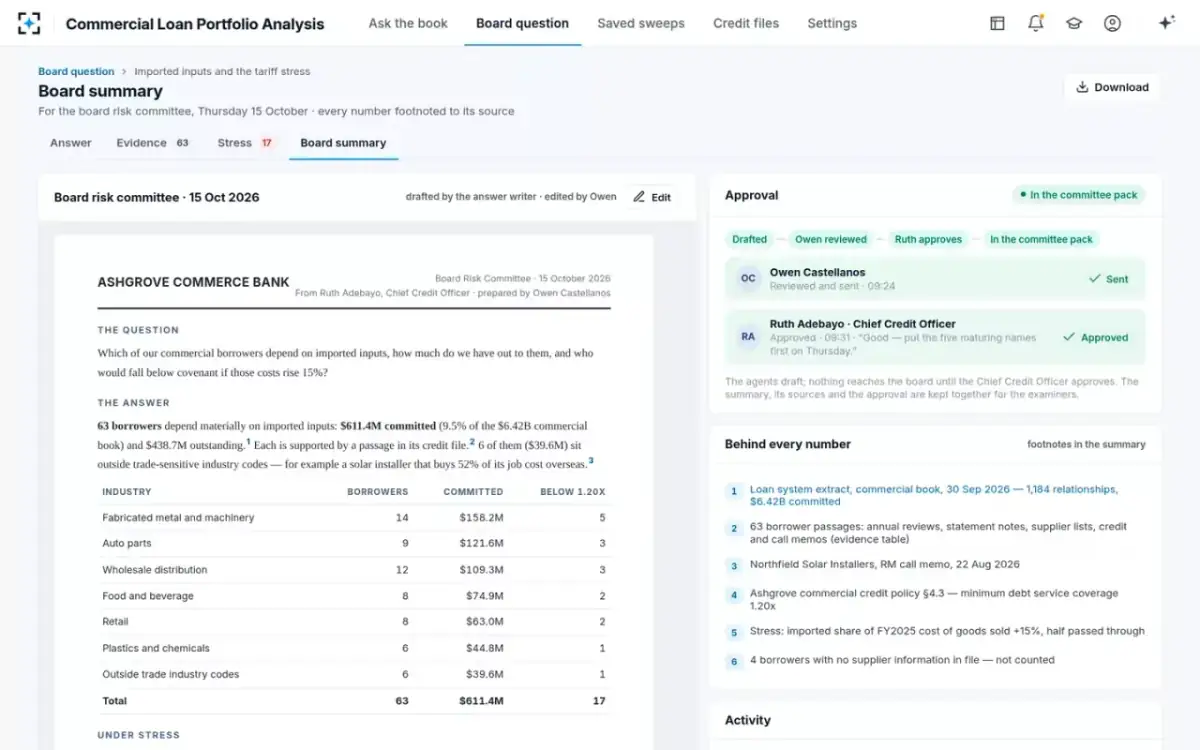Click superscript footnote 2 in the answer

(x=472, y=441)
